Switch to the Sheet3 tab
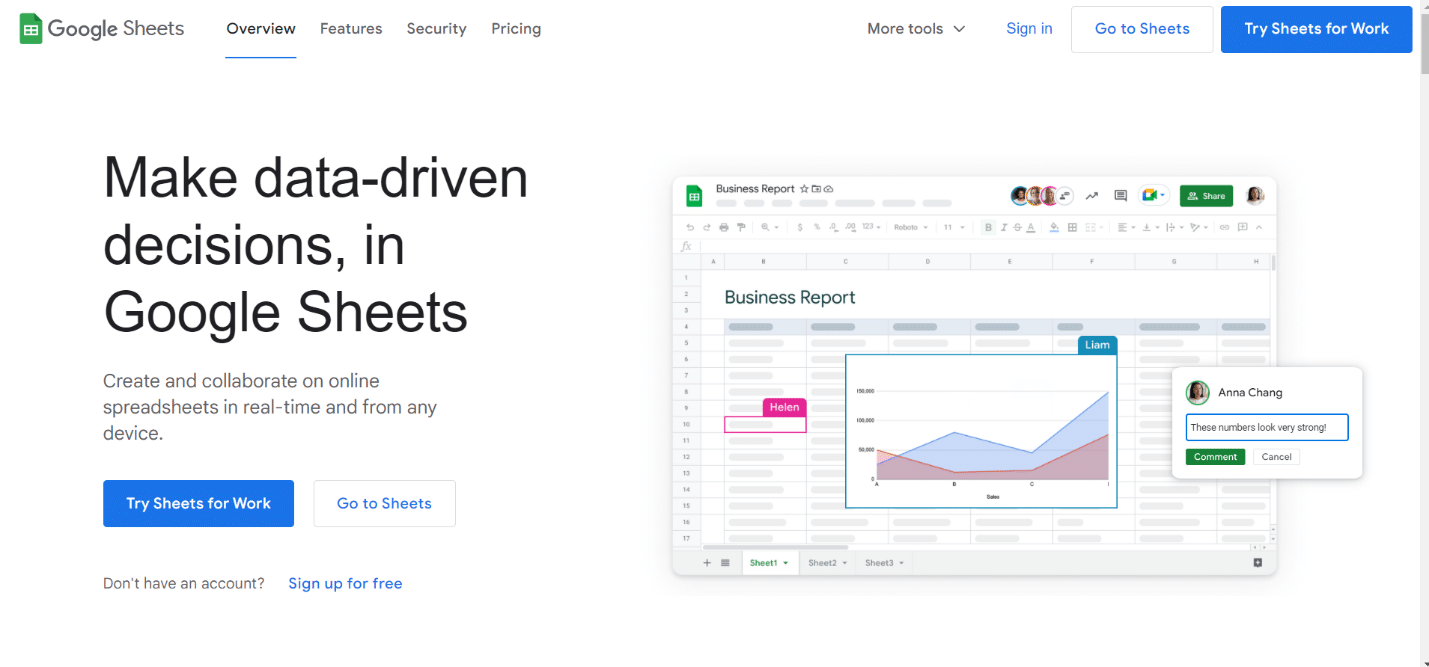Viewport: 1429px width, 667px height. click(884, 563)
